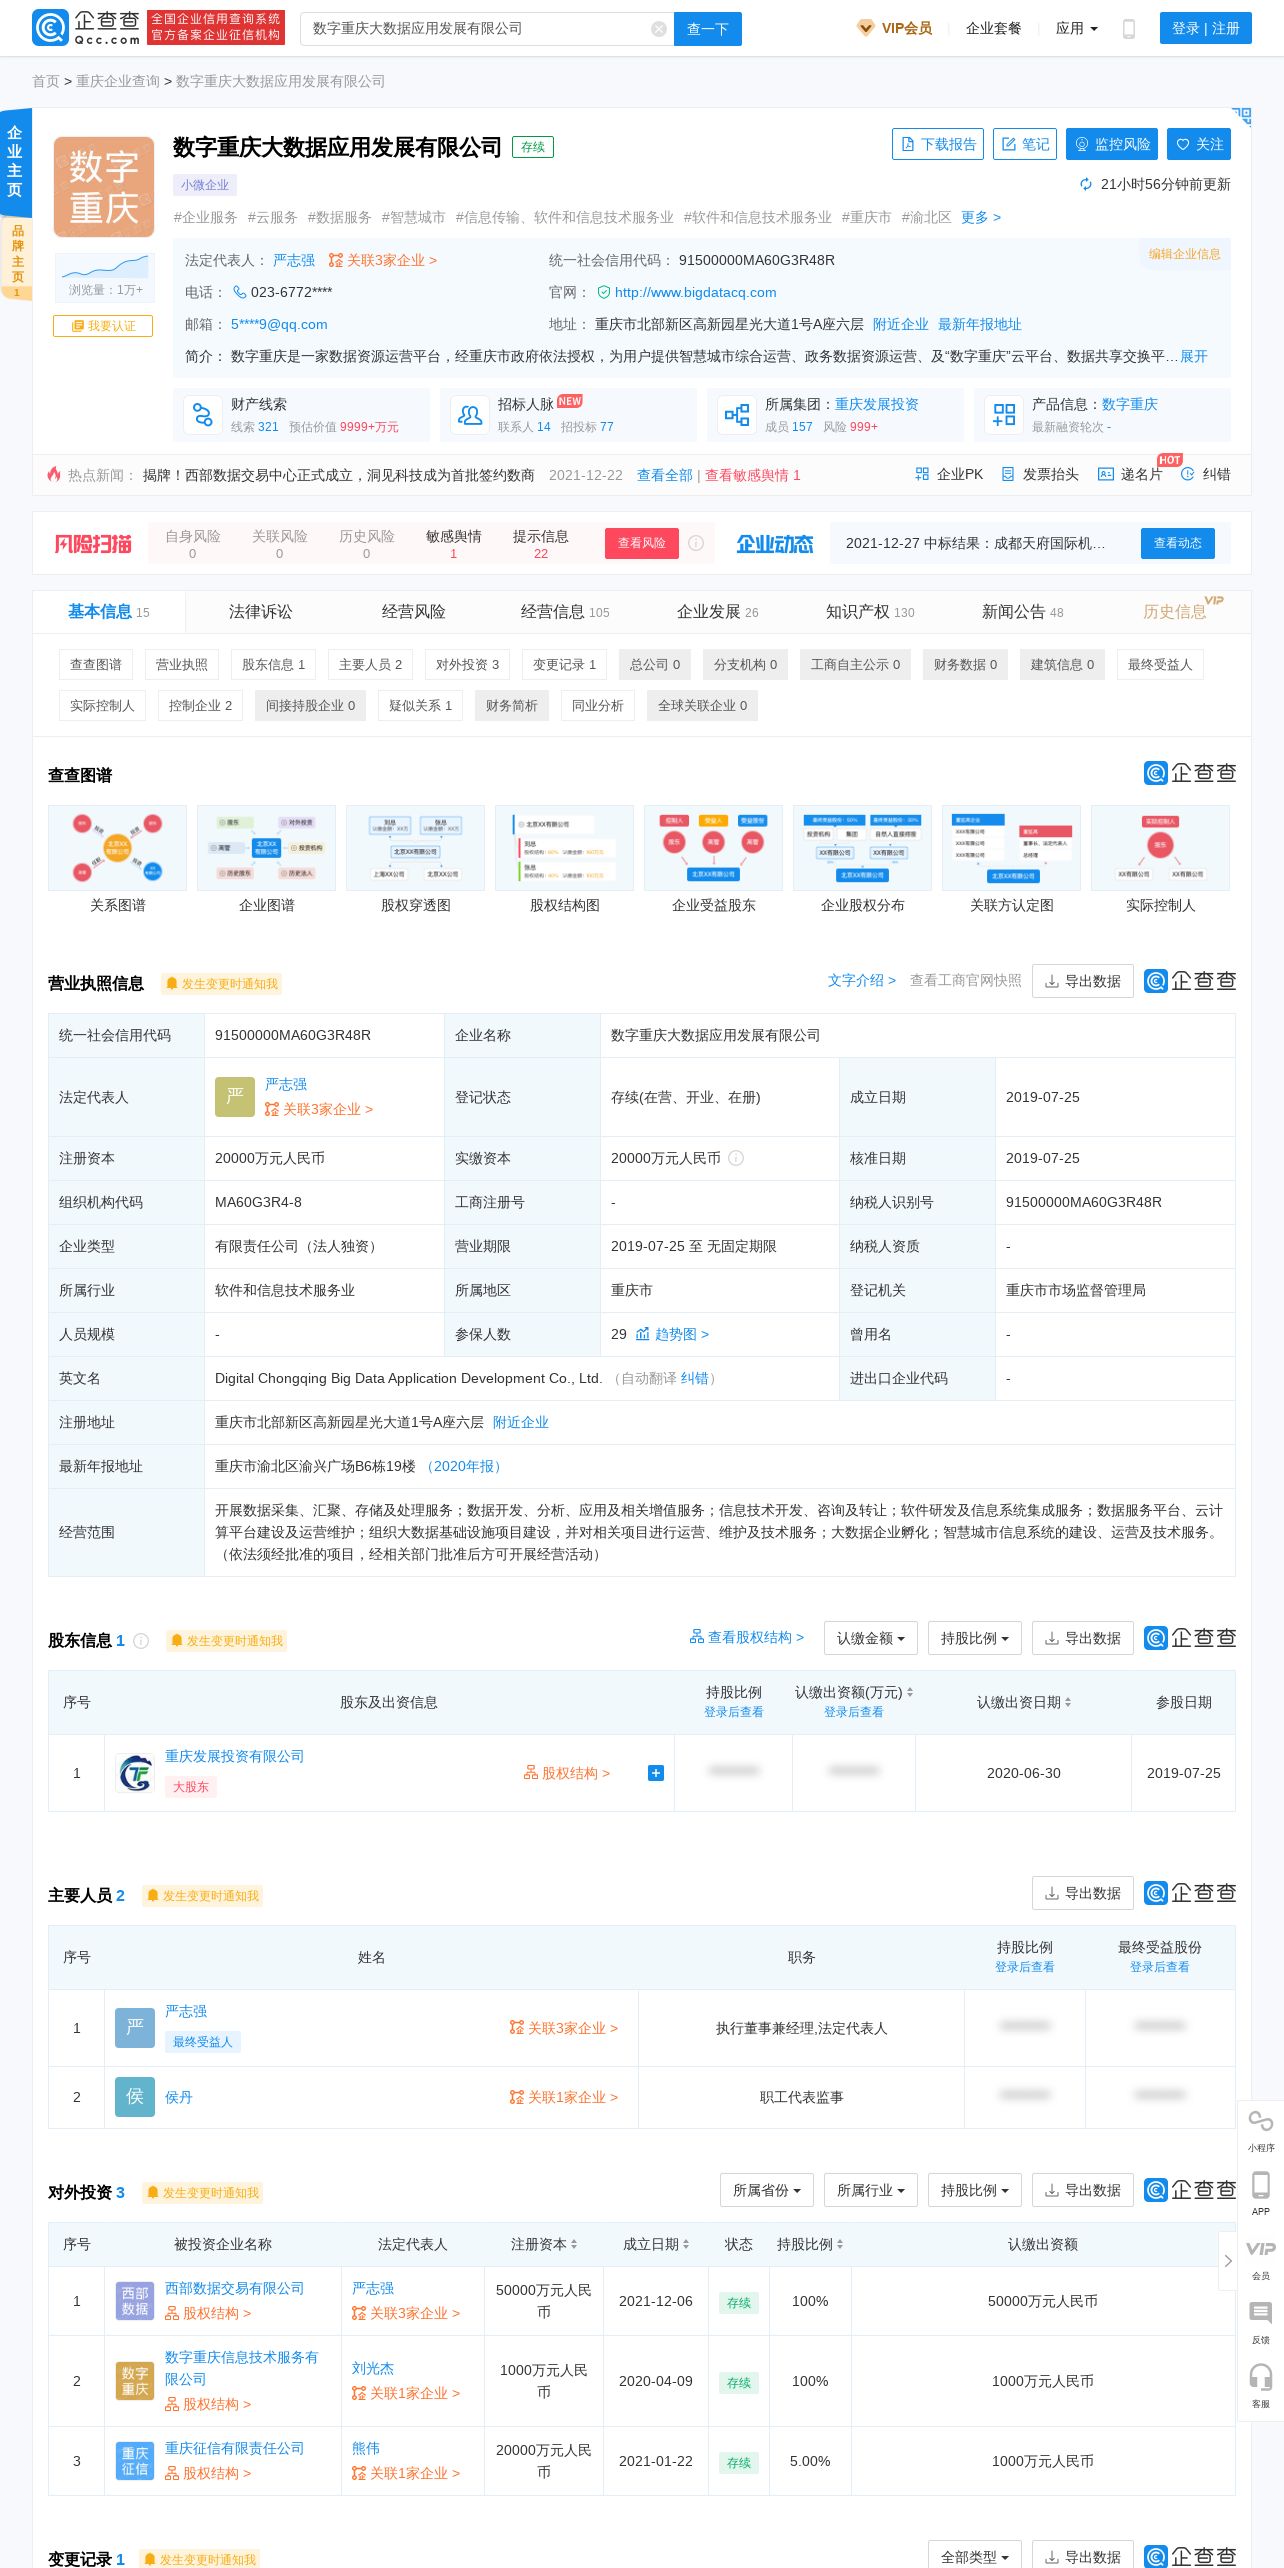This screenshot has height=2568, width=1284.
Task: Click 侯 avatar for 侯丹
Action: pyautogui.click(x=135, y=2097)
